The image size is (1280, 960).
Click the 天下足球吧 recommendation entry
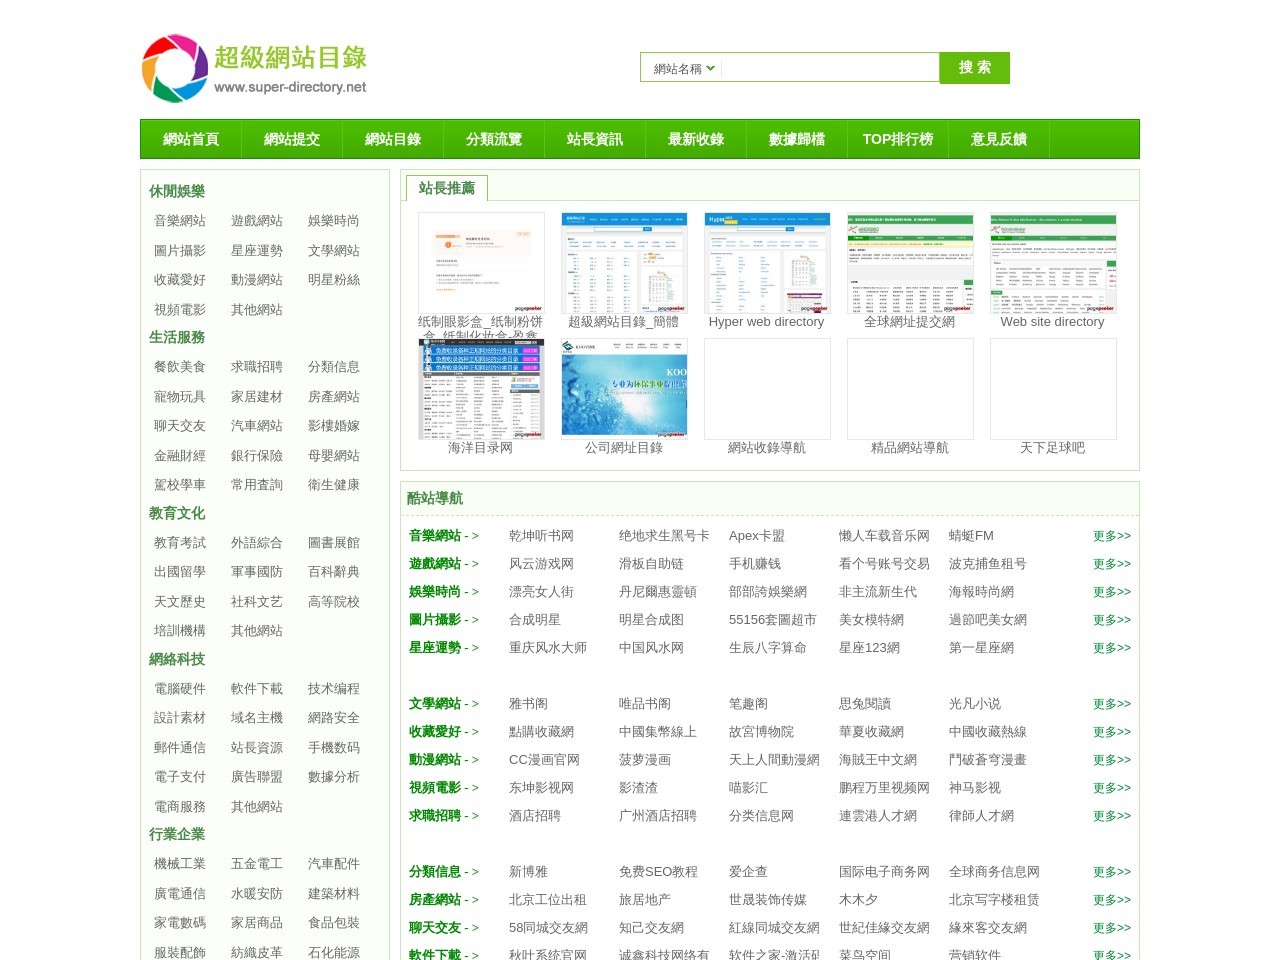(x=1053, y=448)
